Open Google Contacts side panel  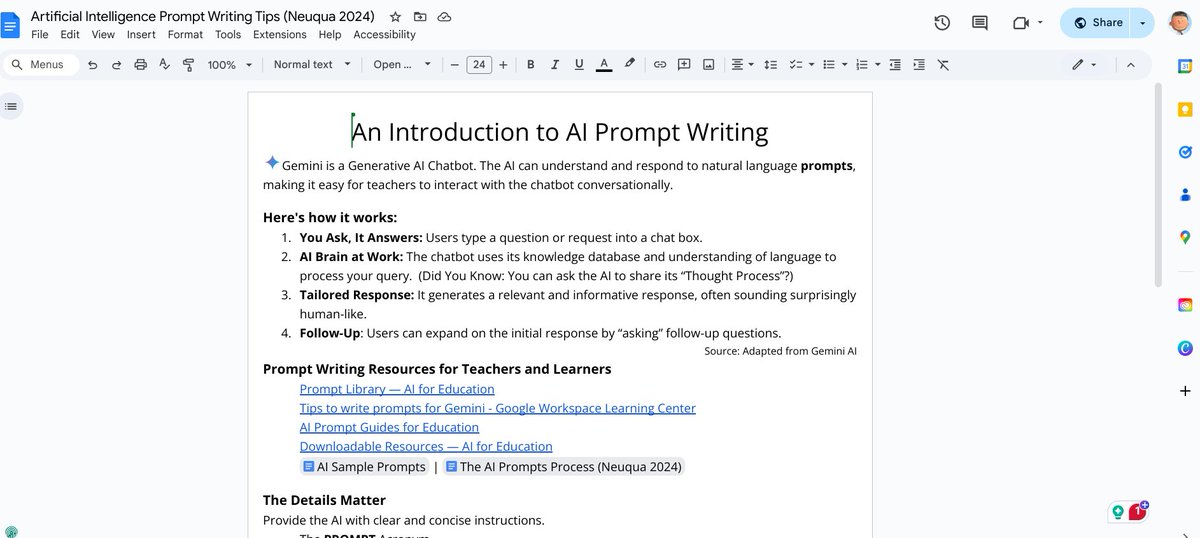(x=1185, y=194)
